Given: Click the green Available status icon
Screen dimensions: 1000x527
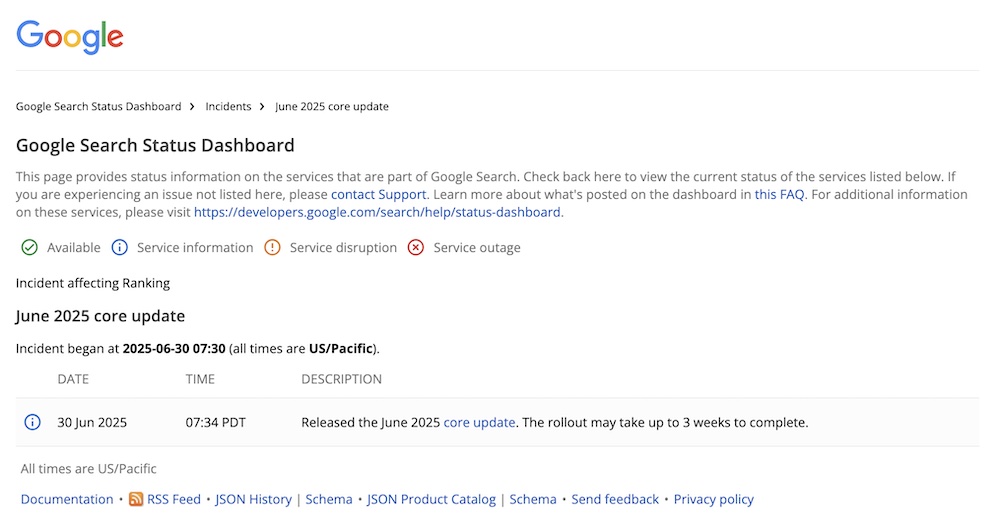Looking at the screenshot, I should (x=29, y=248).
